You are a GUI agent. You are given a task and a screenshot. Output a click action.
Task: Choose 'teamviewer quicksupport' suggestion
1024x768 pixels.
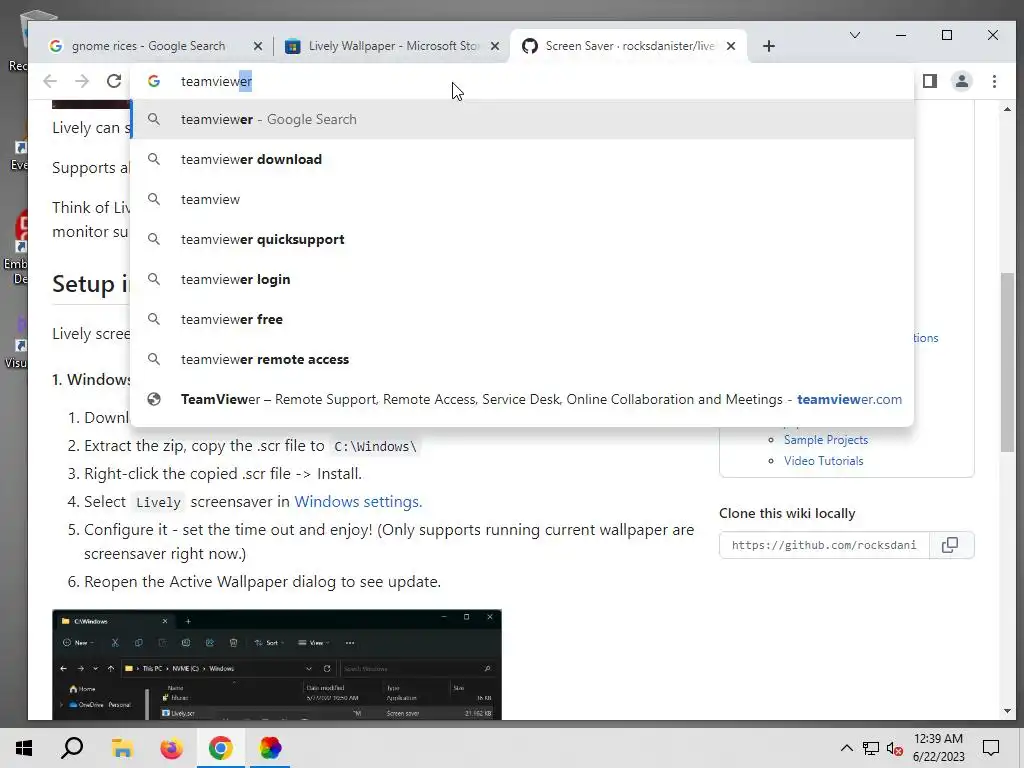point(522,239)
